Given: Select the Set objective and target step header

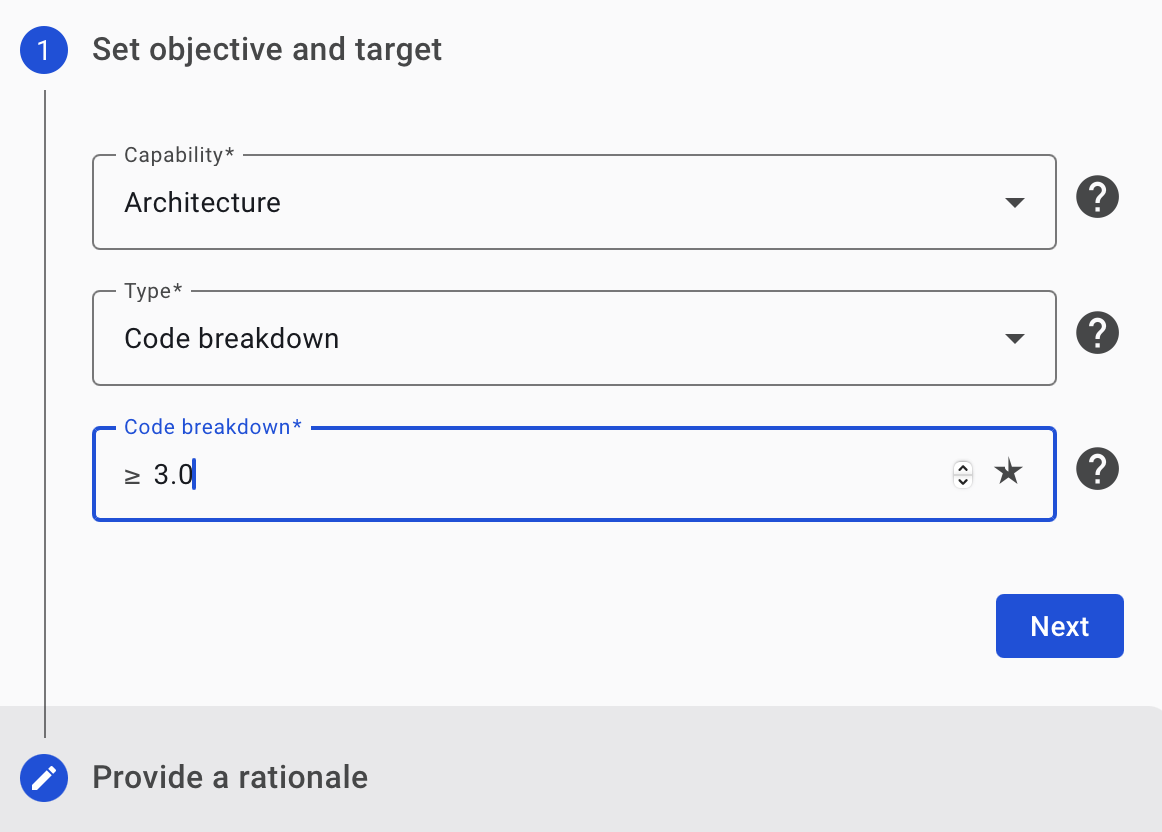Looking at the screenshot, I should pos(267,50).
